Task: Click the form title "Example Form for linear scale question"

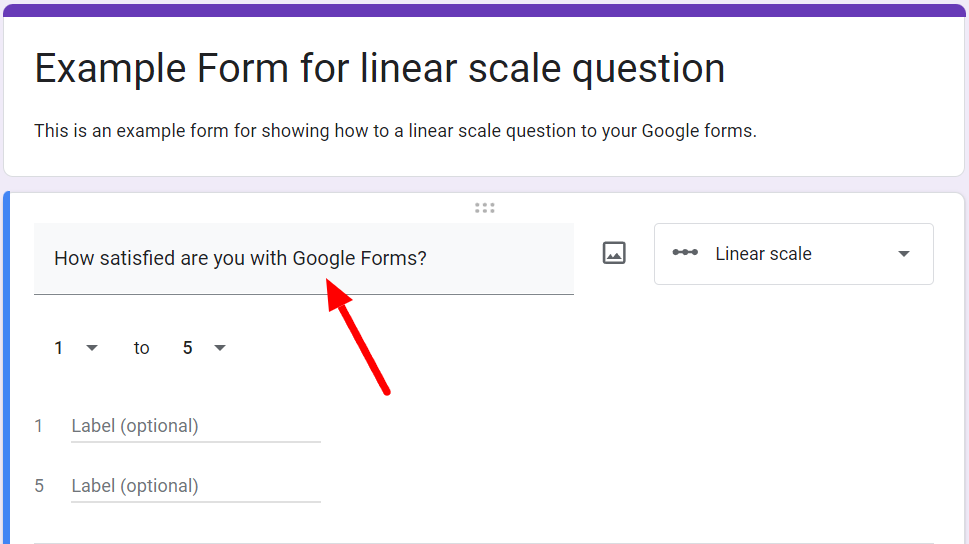Action: tap(380, 69)
